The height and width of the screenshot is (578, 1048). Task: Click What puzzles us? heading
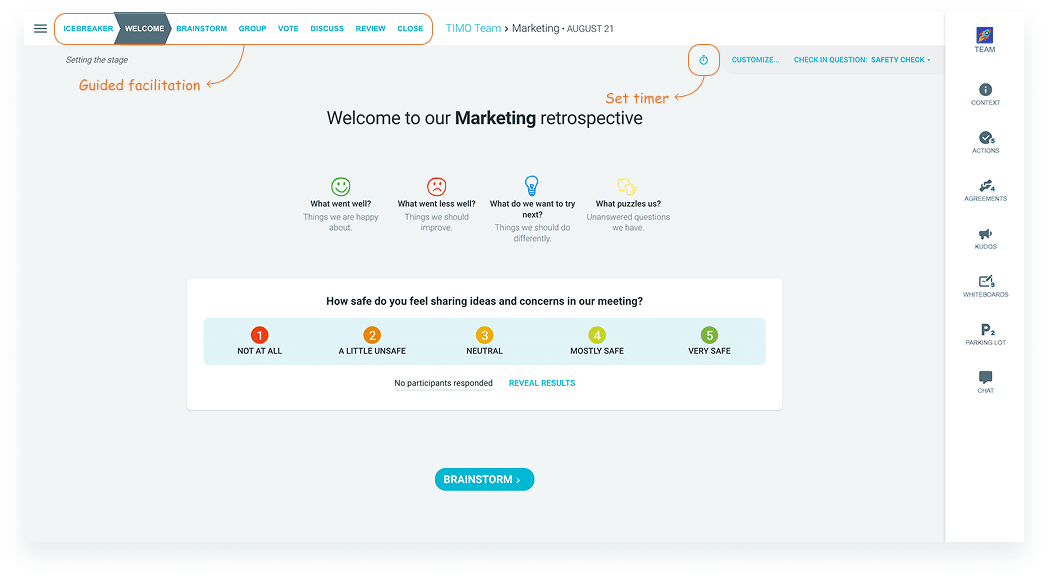[628, 204]
